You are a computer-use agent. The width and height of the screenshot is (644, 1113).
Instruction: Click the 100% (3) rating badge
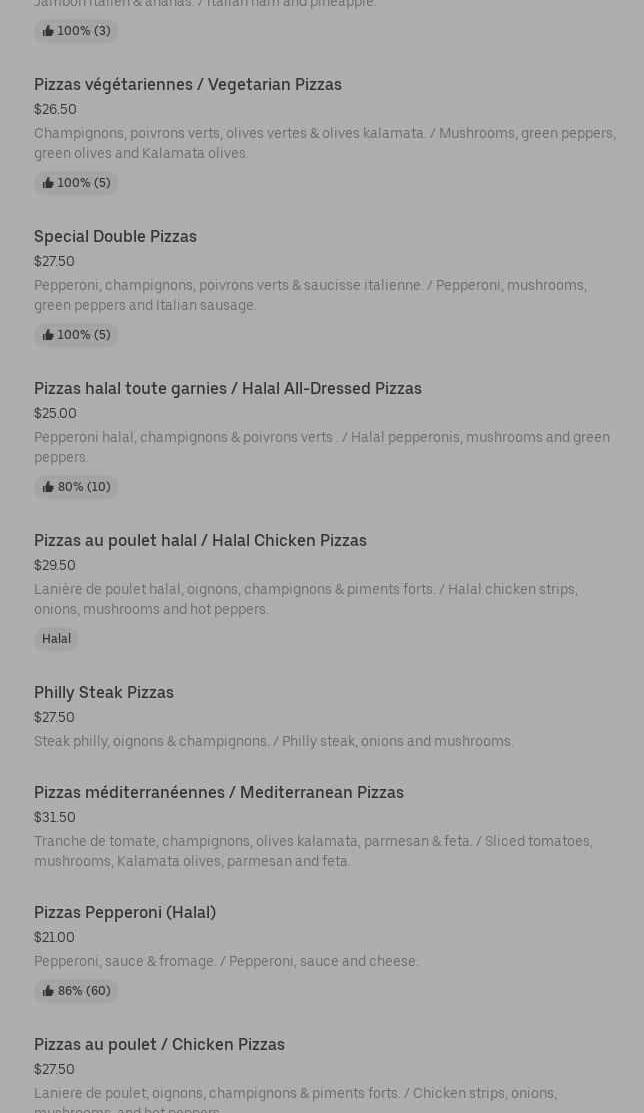pyautogui.click(x=76, y=31)
